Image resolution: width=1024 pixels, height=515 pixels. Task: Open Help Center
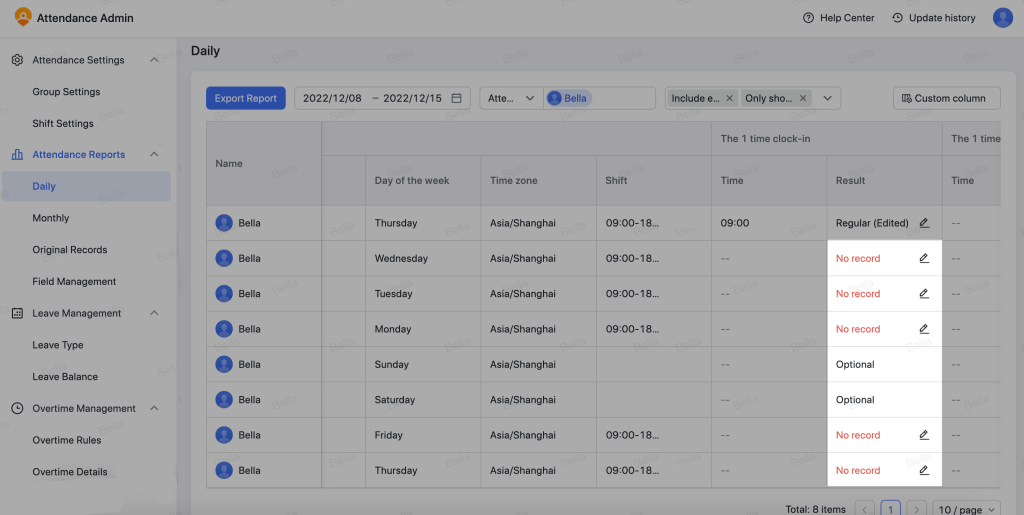click(x=838, y=18)
